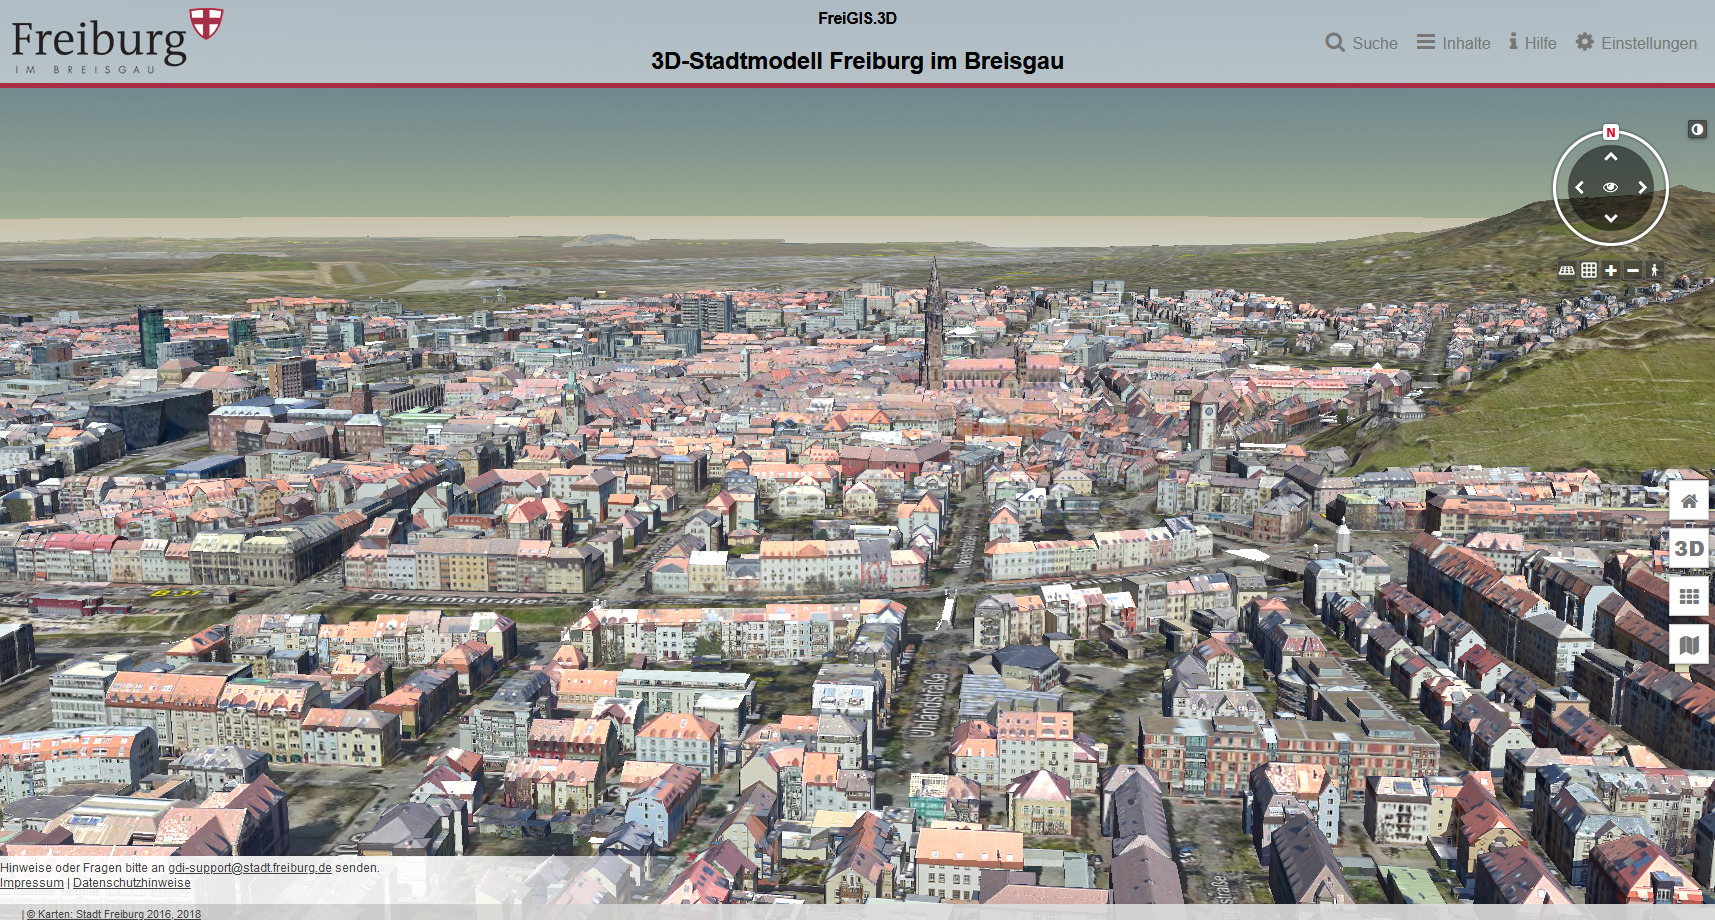Click the gdi-support@stadt.freiburg.de email link
Image resolution: width=1715 pixels, height=920 pixels.
pos(250,868)
